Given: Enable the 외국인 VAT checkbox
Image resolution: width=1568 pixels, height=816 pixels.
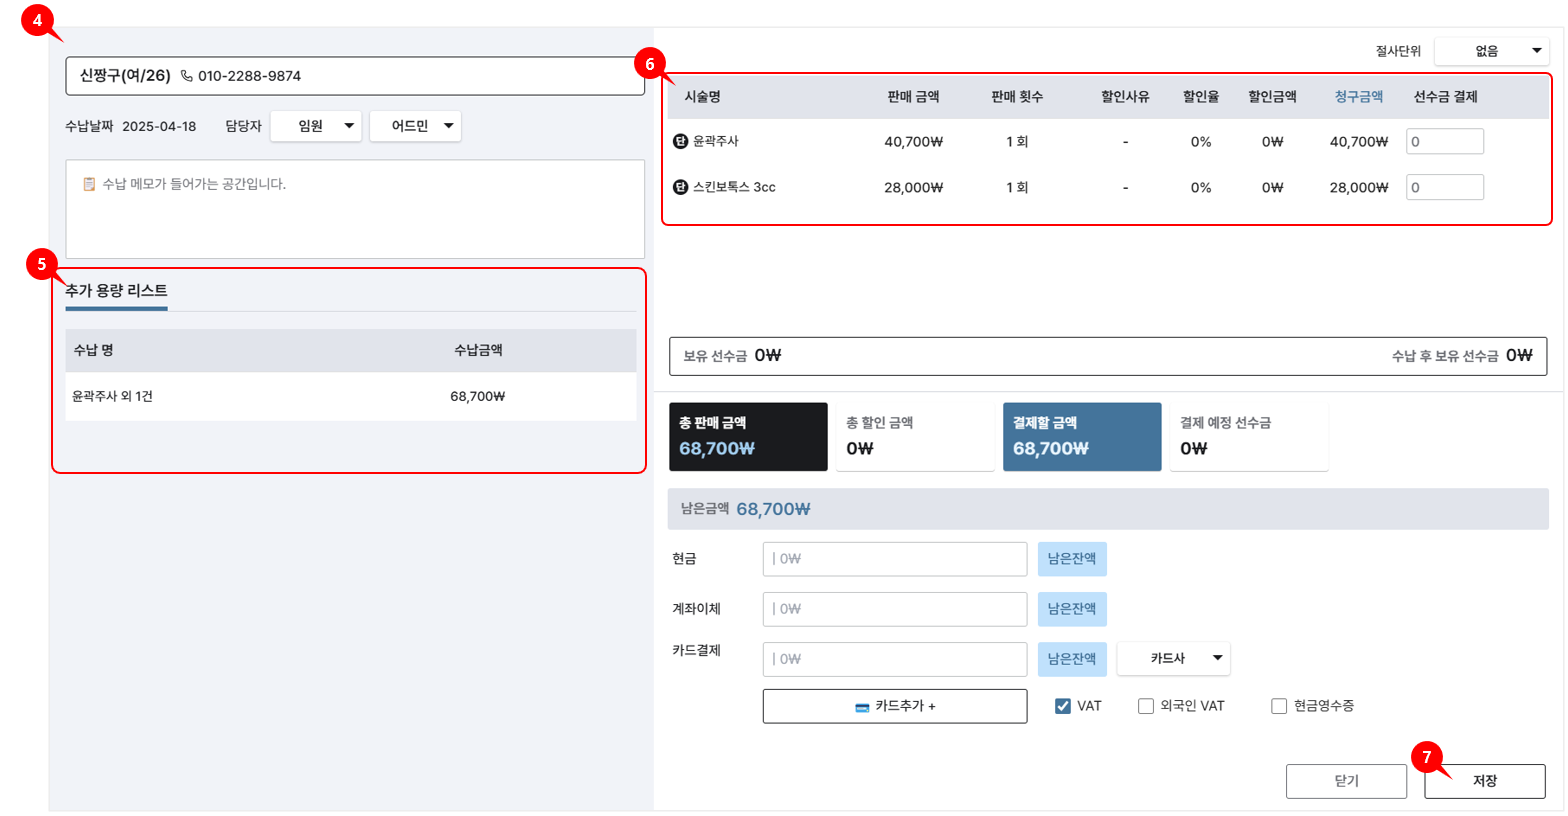Looking at the screenshot, I should (1146, 706).
